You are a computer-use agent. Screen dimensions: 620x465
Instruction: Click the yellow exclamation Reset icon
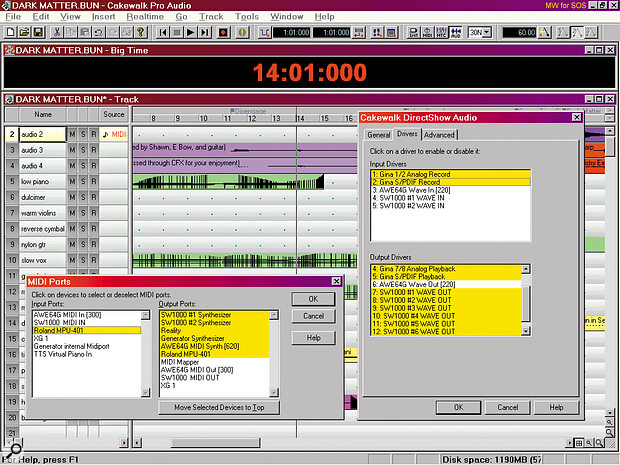point(242,32)
